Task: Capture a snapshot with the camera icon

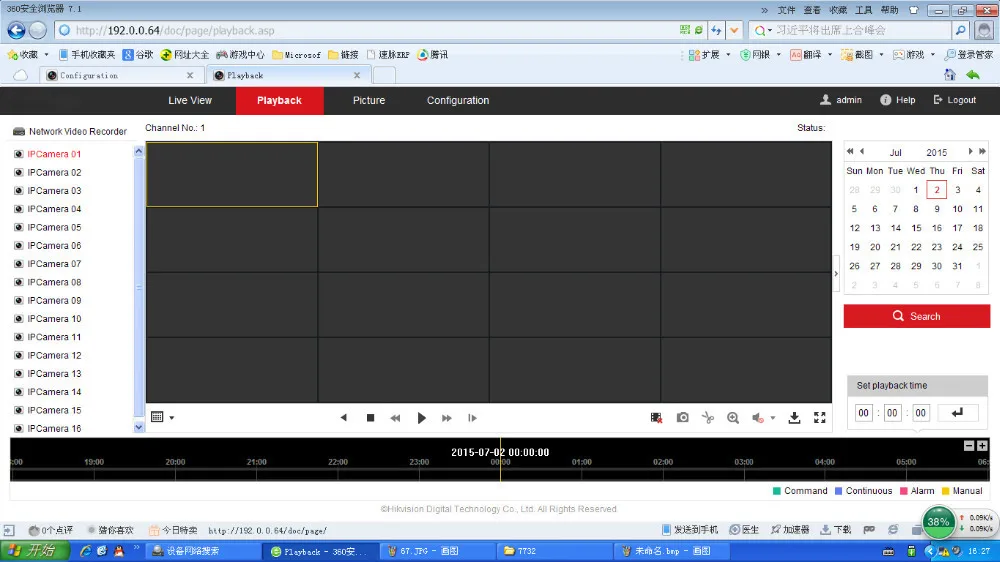Action: coord(682,418)
